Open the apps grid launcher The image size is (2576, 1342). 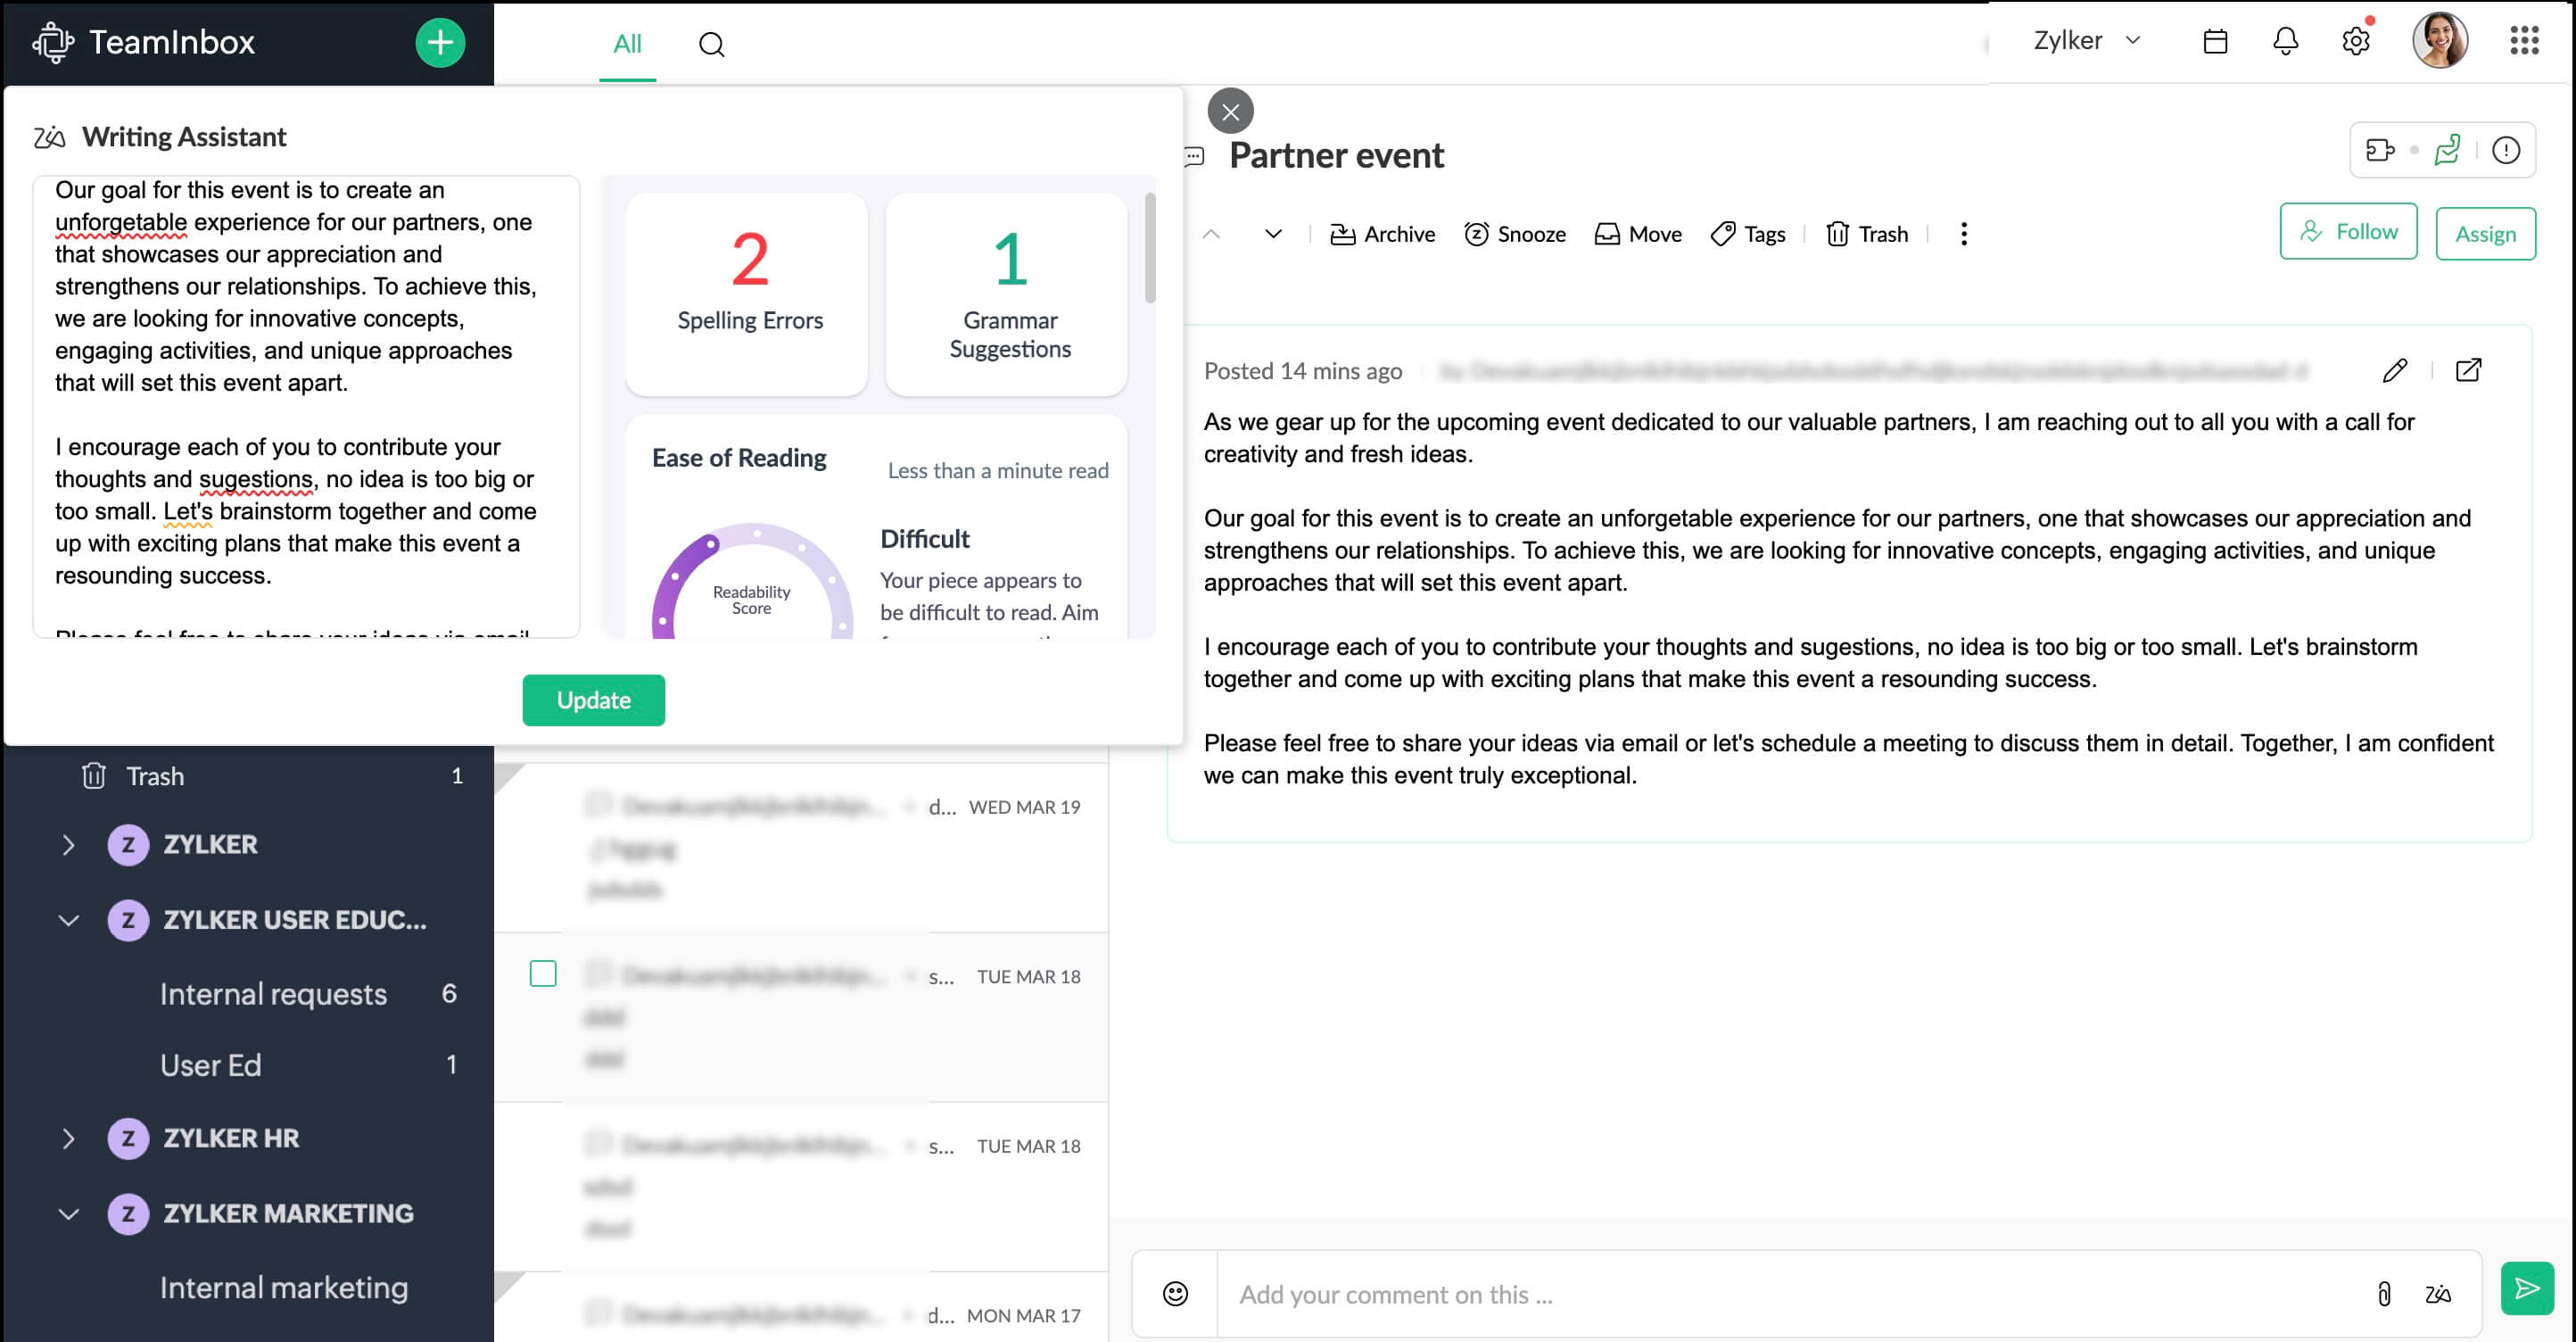click(2524, 41)
